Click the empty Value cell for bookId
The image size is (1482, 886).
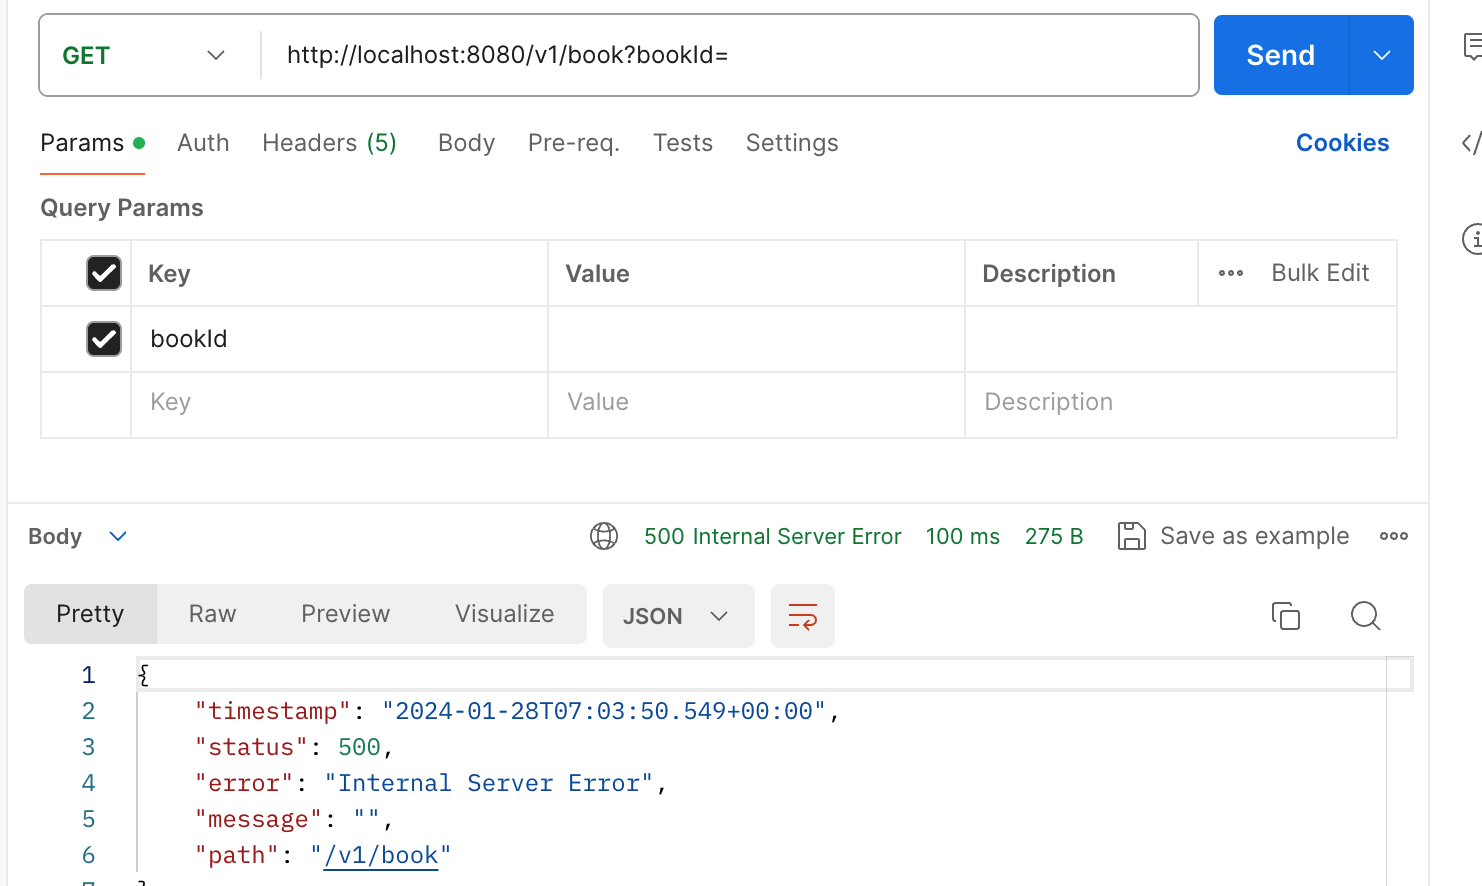[756, 339]
